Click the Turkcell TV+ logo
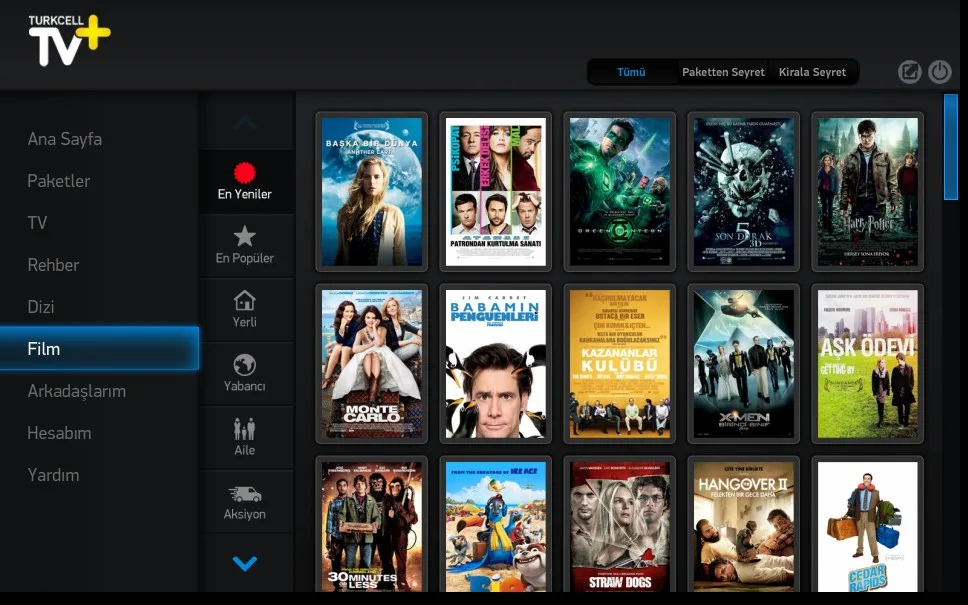968x605 pixels. (69, 40)
